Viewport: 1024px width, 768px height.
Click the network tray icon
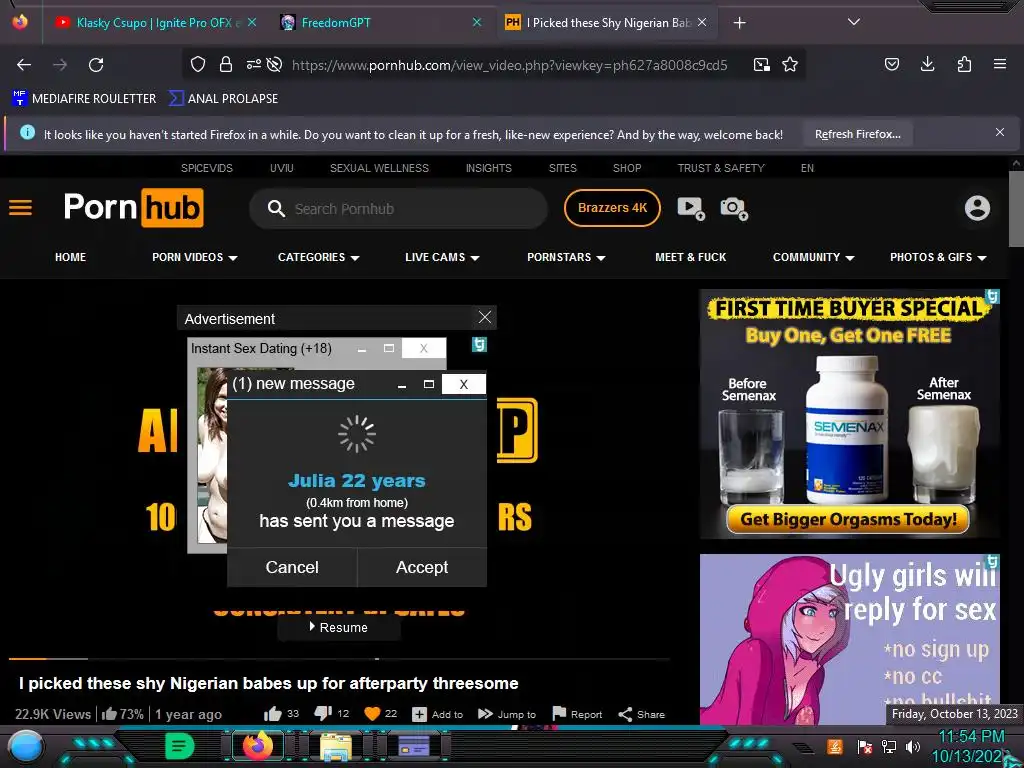(889, 746)
